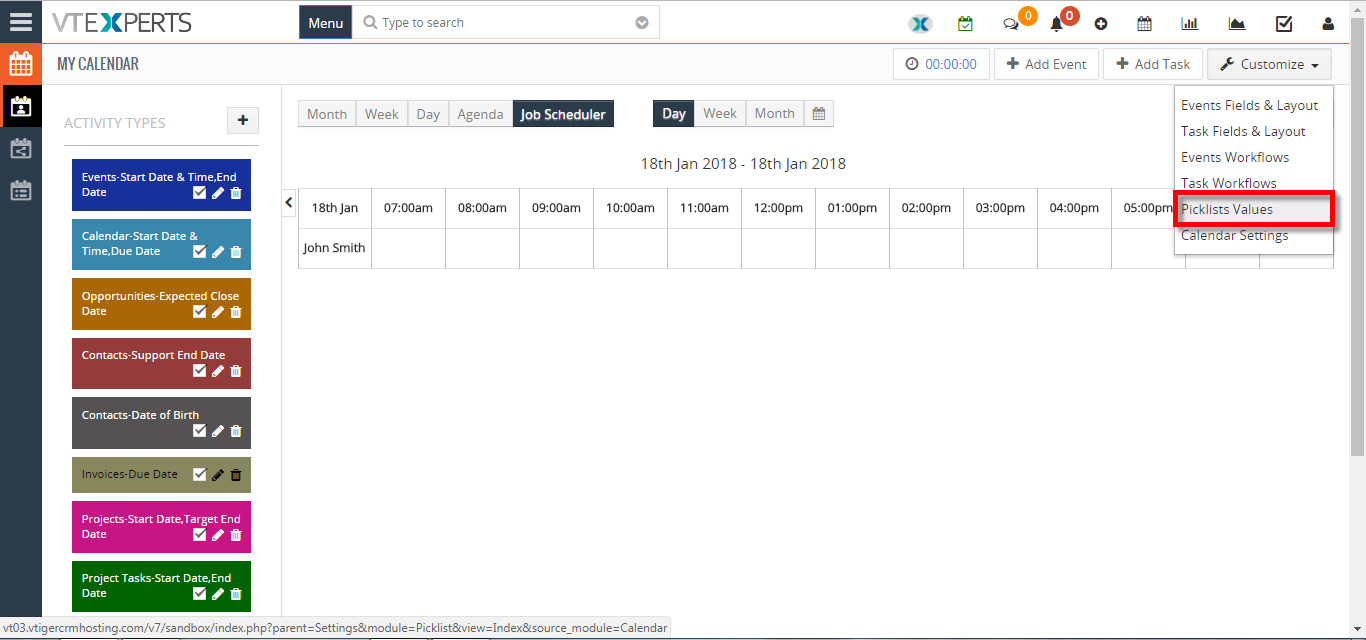
Task: Delete the Contacts-Date of Birth type
Action: pyautogui.click(x=236, y=431)
